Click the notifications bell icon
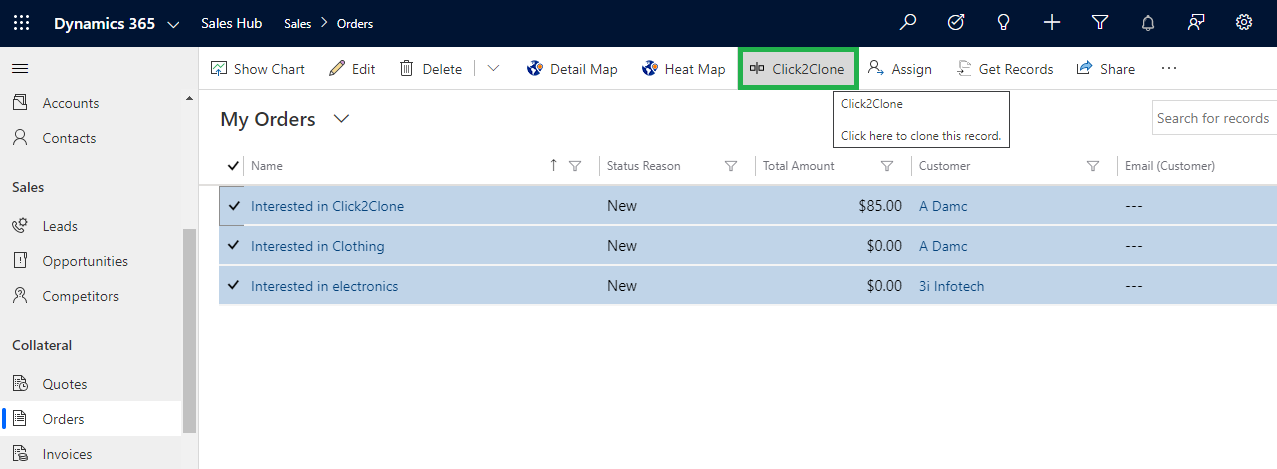This screenshot has height=469, width=1277. coord(1148,23)
